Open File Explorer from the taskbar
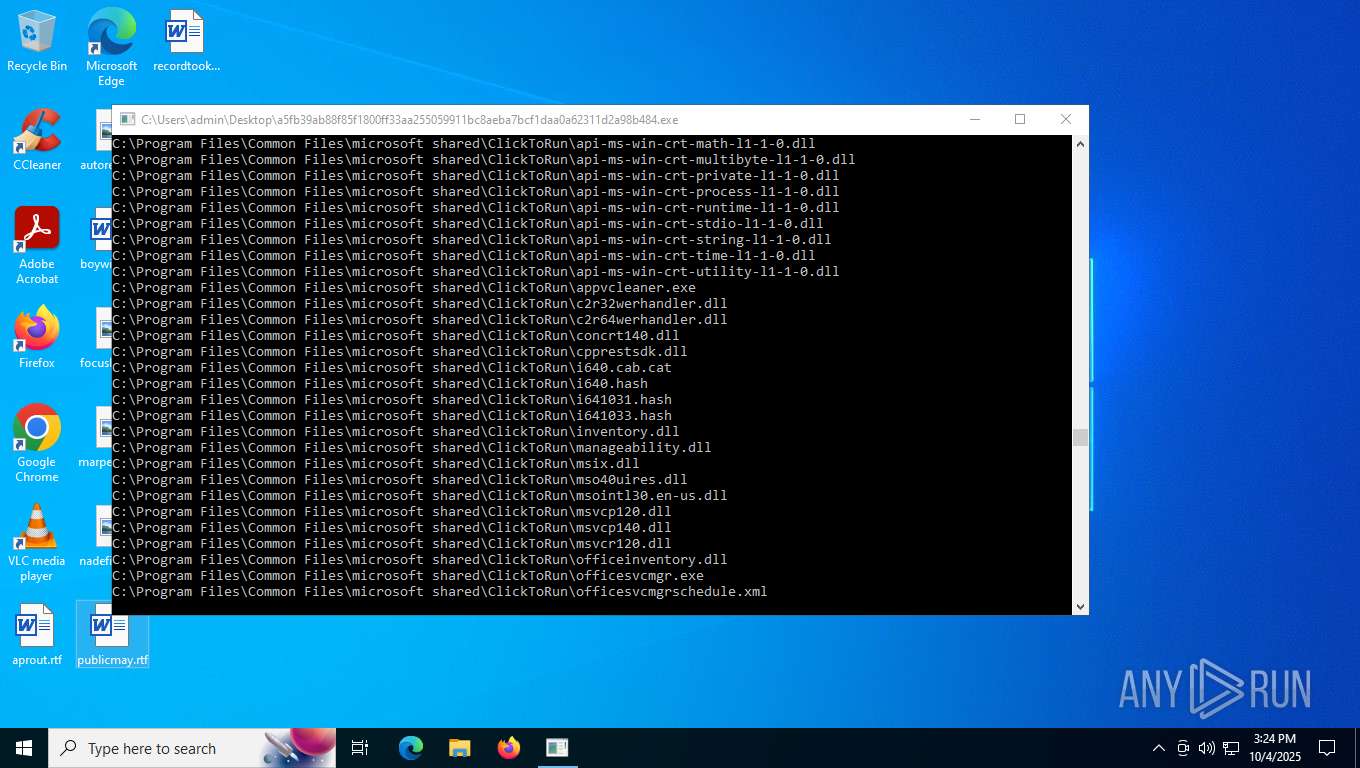 tap(460, 748)
